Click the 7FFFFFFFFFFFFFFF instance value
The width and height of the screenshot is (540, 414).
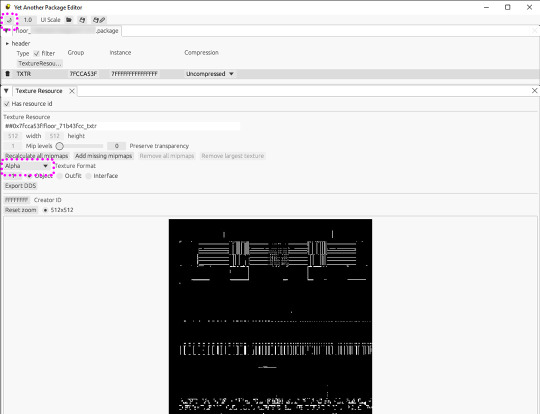coord(134,74)
